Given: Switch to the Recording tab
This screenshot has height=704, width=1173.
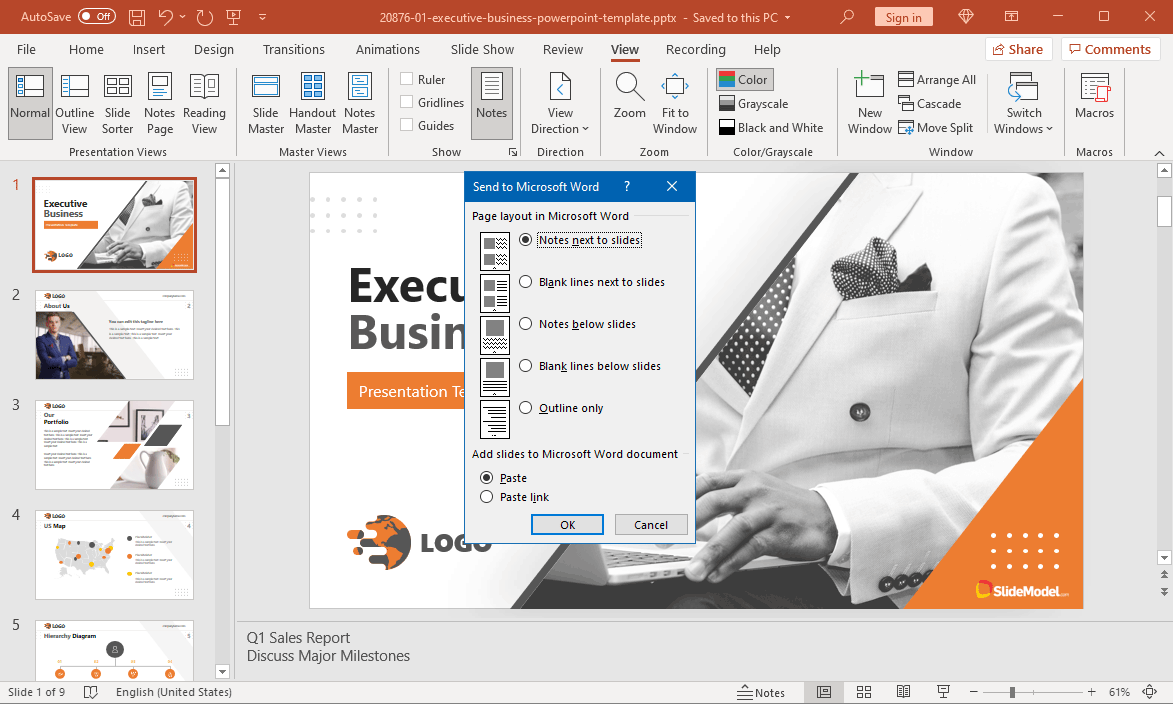Looking at the screenshot, I should point(695,49).
